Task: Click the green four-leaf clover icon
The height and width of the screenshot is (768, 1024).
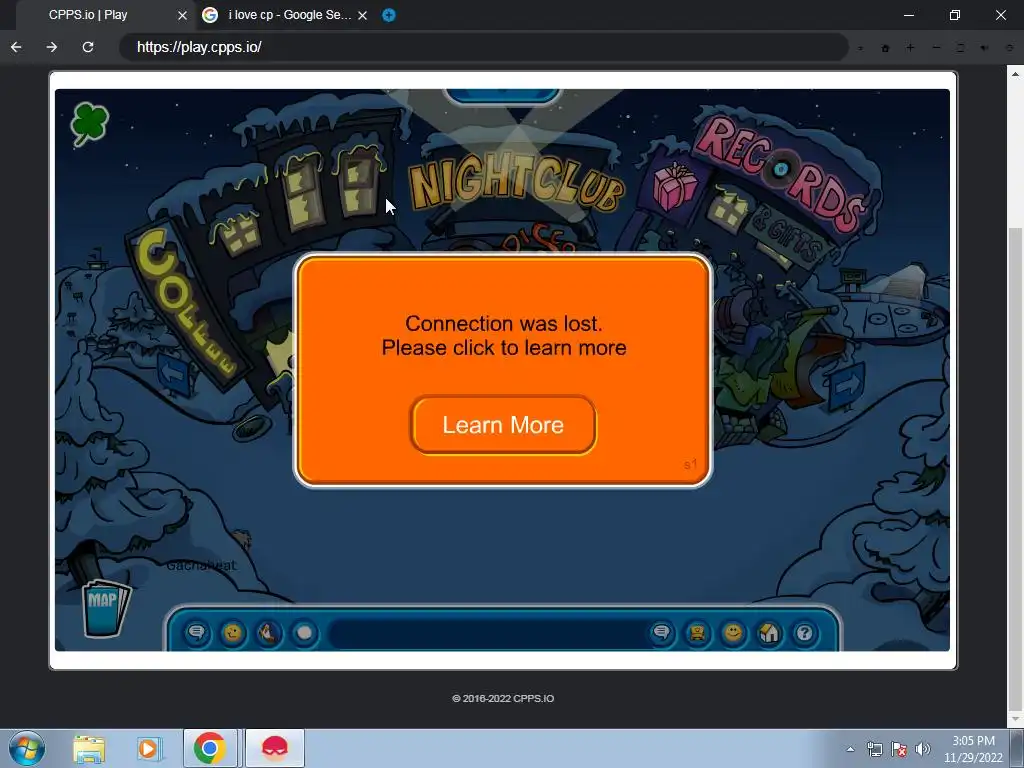Action: 89,123
